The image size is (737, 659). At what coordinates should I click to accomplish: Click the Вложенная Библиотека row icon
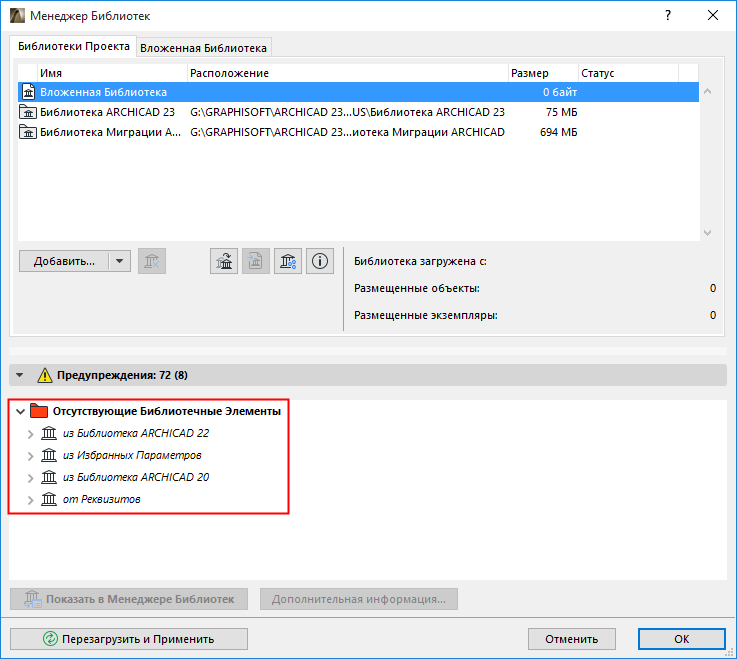29,92
